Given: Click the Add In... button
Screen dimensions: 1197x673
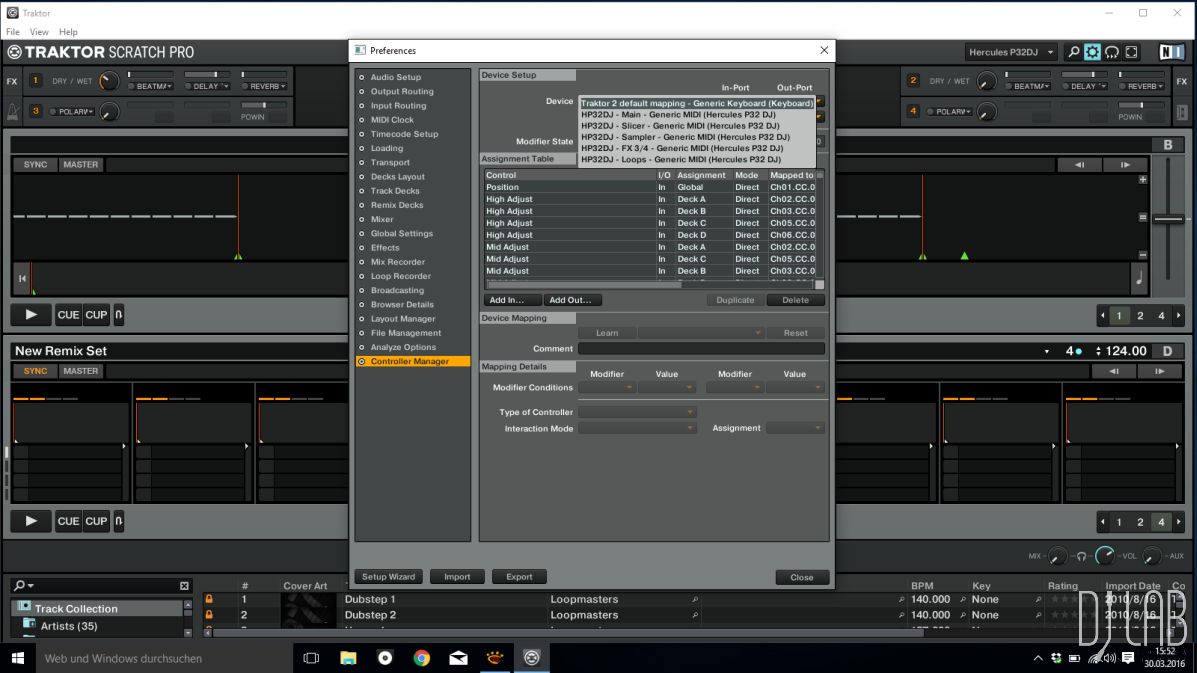Looking at the screenshot, I should click(512, 300).
